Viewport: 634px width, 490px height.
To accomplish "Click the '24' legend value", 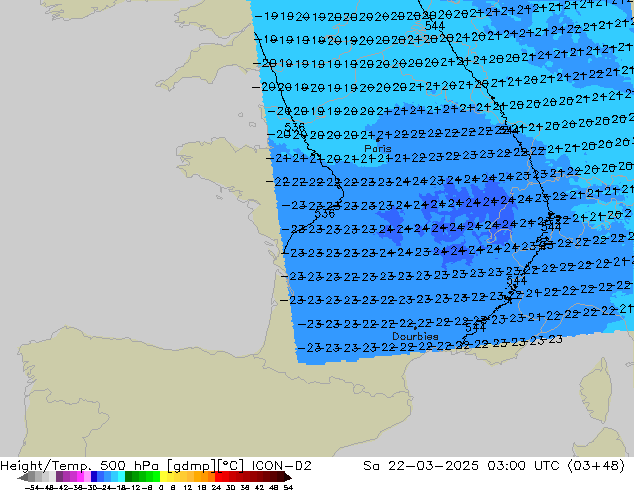I will (x=216, y=488).
